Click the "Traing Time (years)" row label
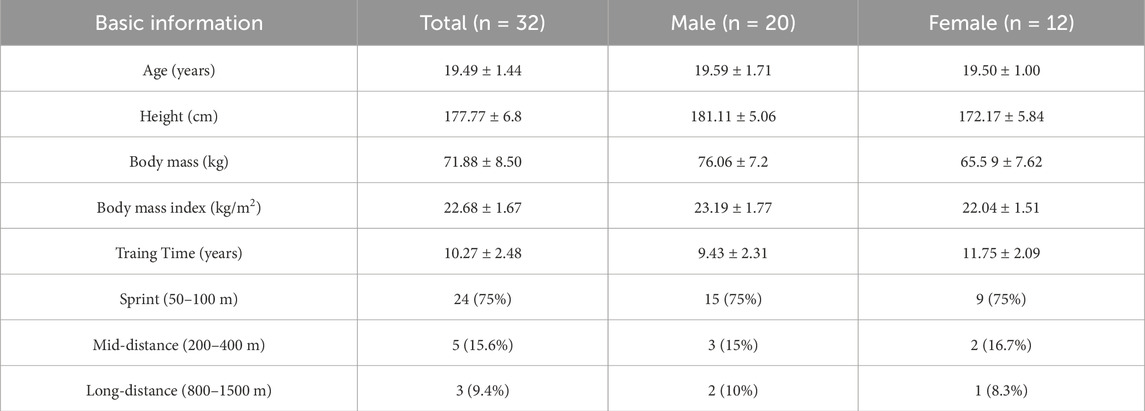The width and height of the screenshot is (1145, 411). pyautogui.click(x=180, y=254)
